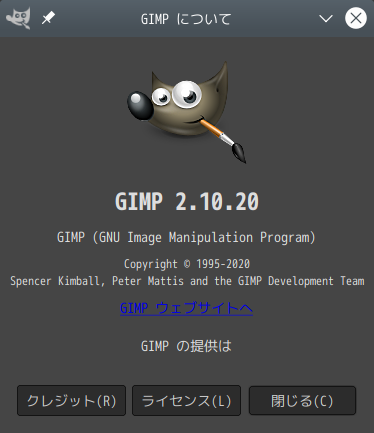Open the title bar chevron dropdown

[326, 18]
